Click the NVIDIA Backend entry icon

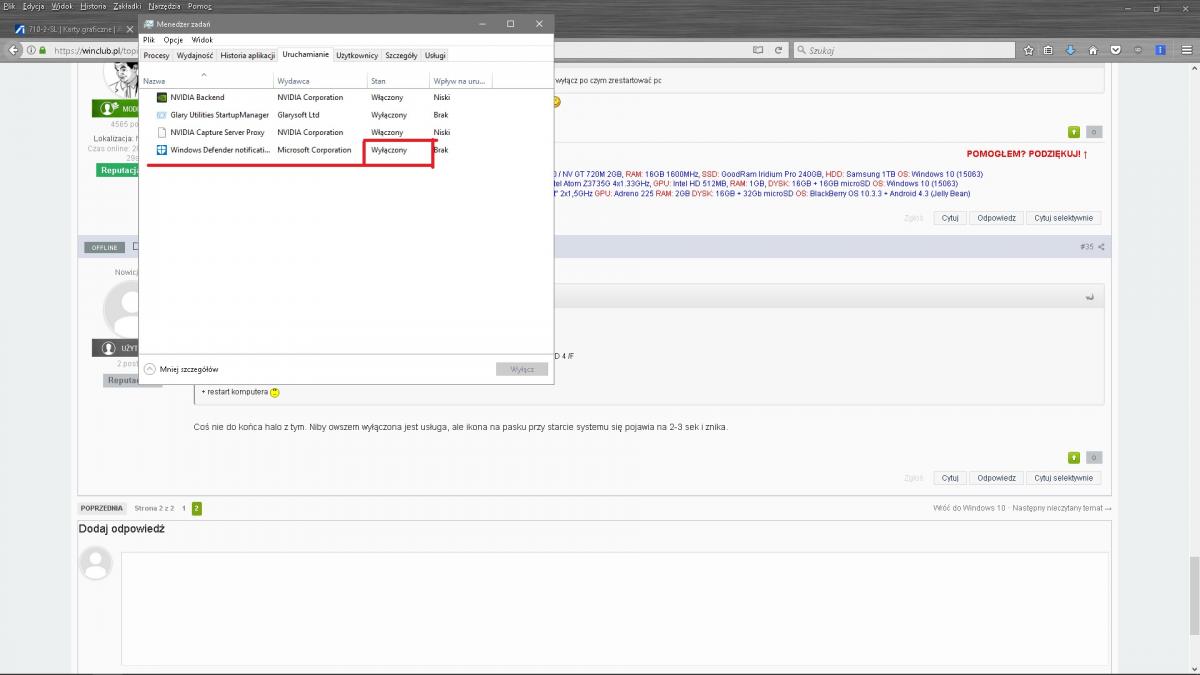tap(161, 97)
